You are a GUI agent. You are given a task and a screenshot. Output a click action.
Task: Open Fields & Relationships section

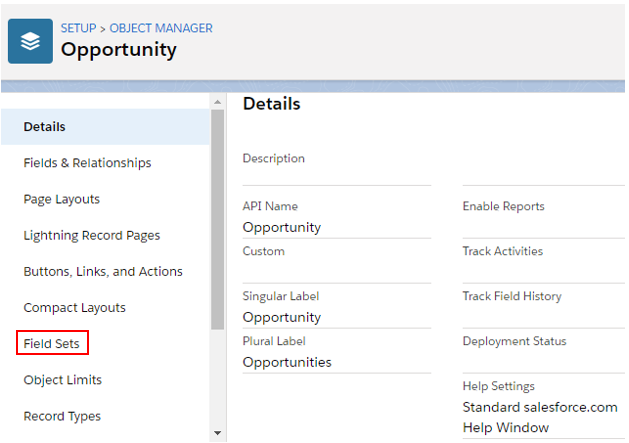click(x=87, y=163)
